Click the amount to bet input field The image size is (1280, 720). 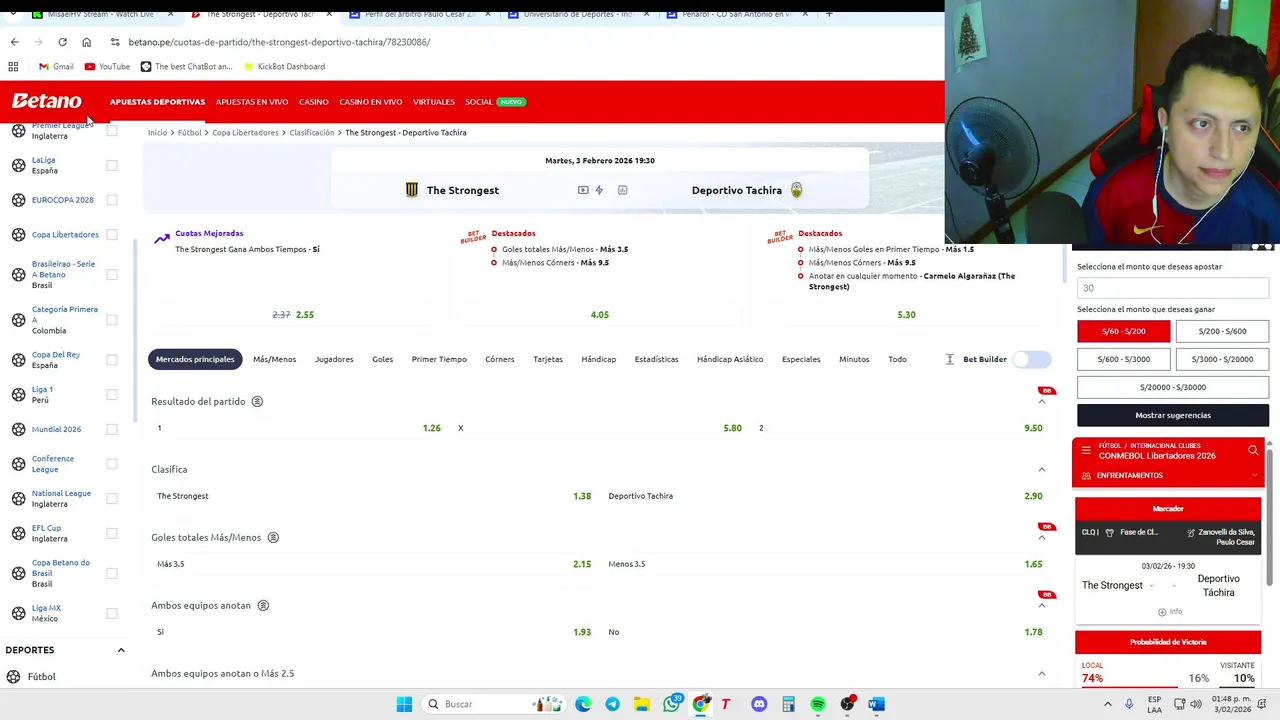coord(1173,288)
